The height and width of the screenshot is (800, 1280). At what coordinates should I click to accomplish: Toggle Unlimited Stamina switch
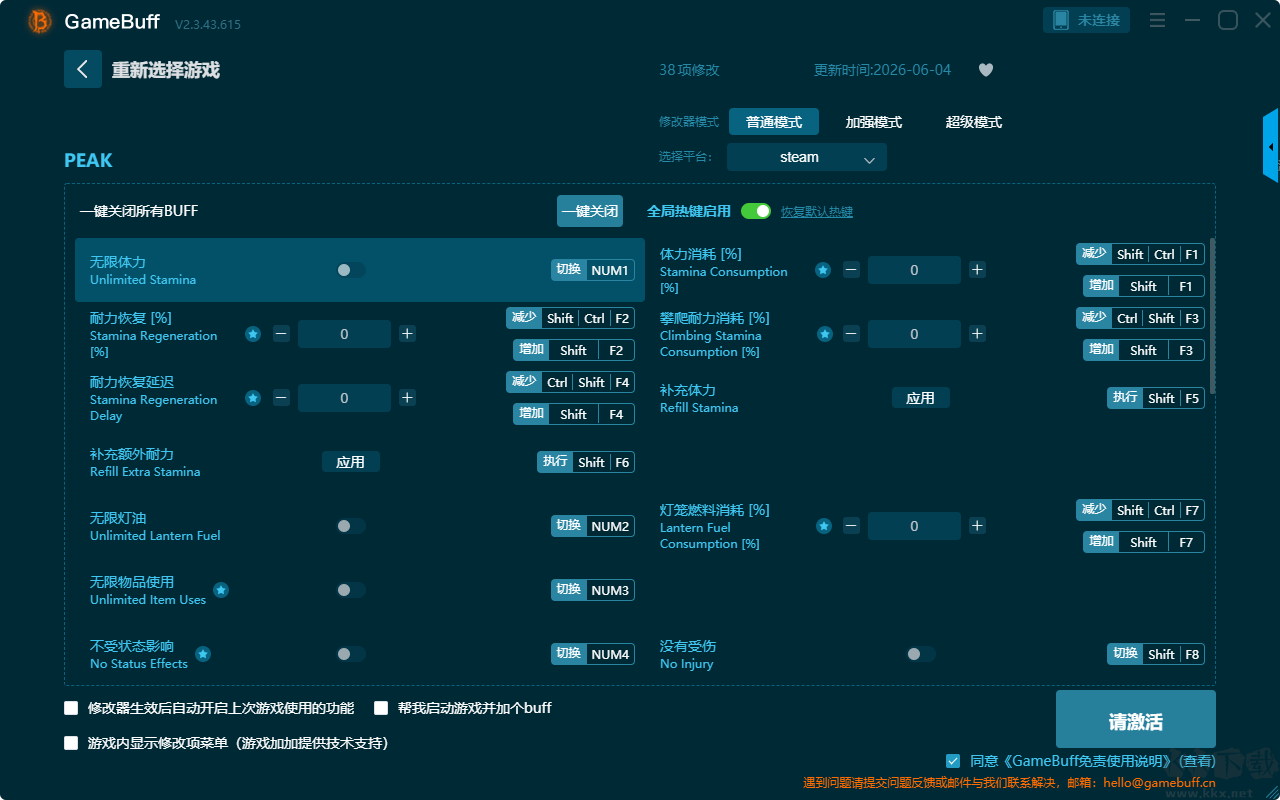pos(350,270)
